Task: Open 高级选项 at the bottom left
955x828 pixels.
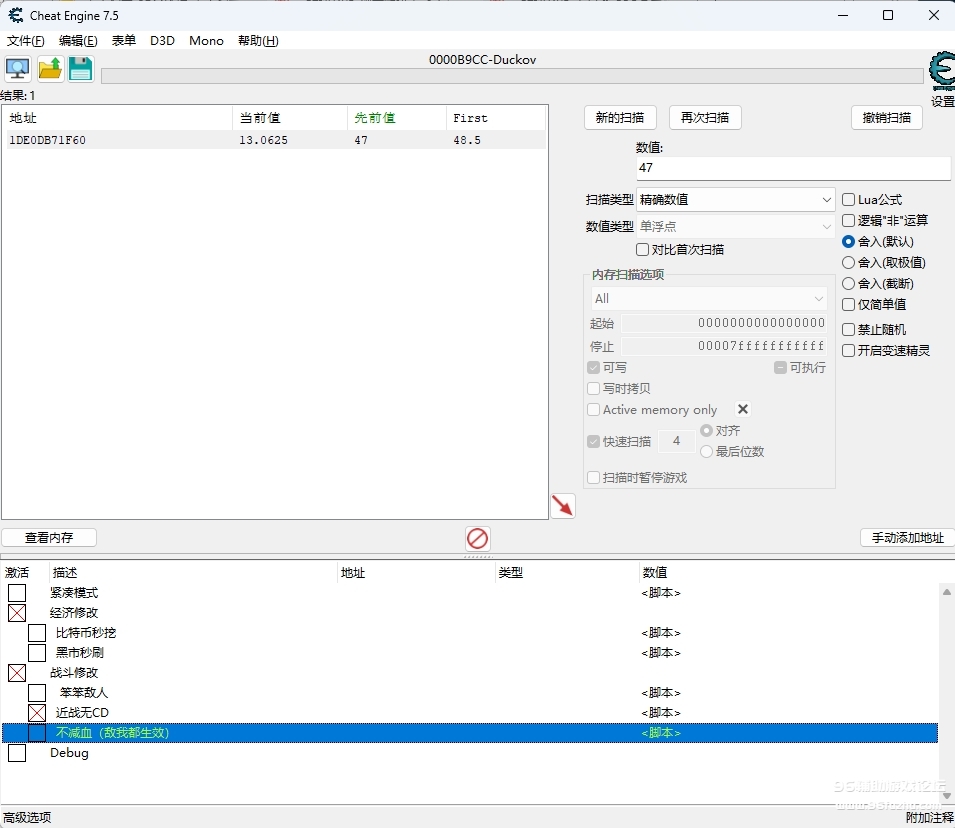Action: 27,817
